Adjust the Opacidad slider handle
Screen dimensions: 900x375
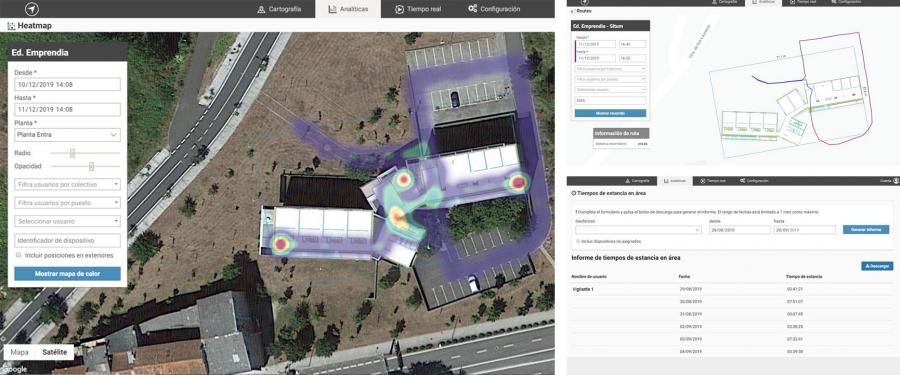91,166
